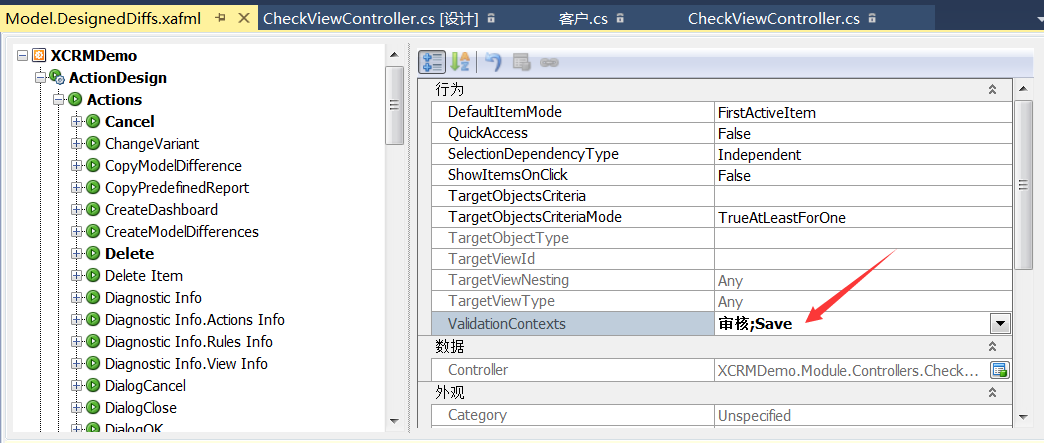Click the XCRMDemo root node icon

click(x=39, y=55)
